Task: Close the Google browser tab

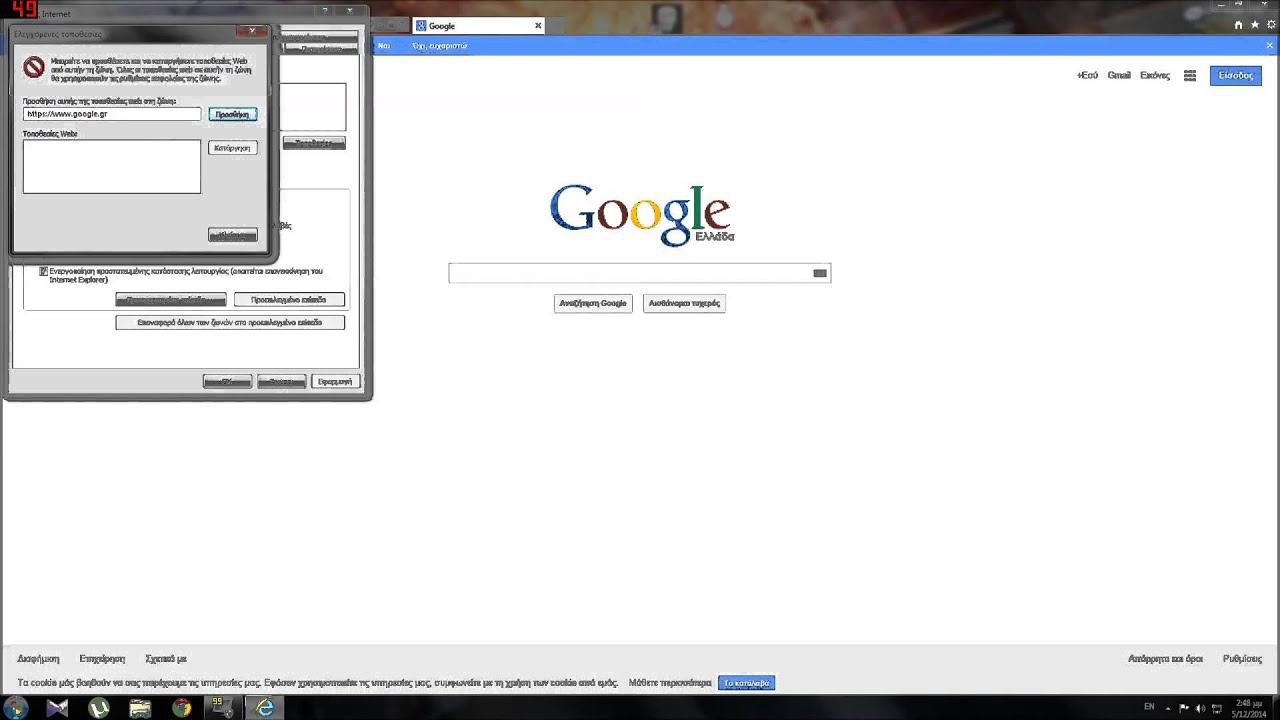Action: 538,26
